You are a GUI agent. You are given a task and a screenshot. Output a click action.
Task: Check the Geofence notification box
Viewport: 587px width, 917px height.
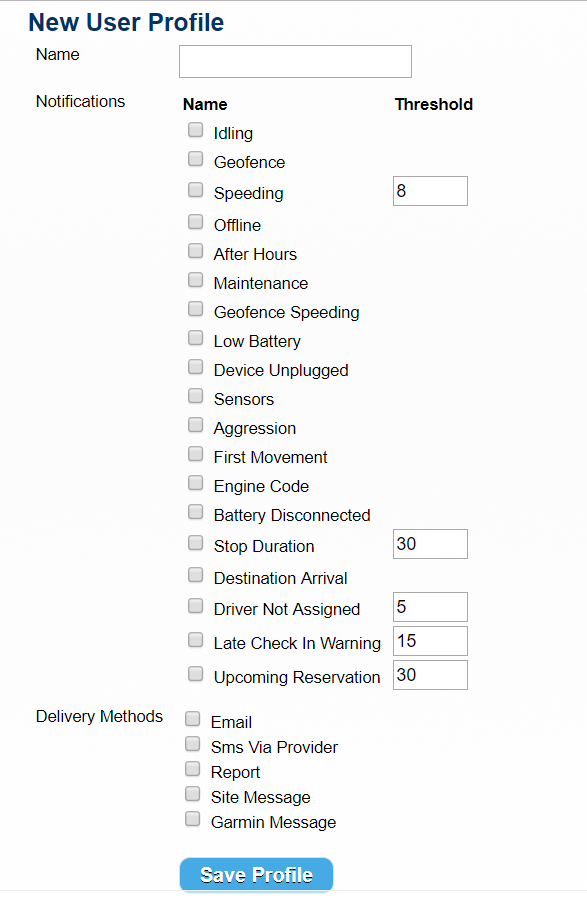(195, 159)
